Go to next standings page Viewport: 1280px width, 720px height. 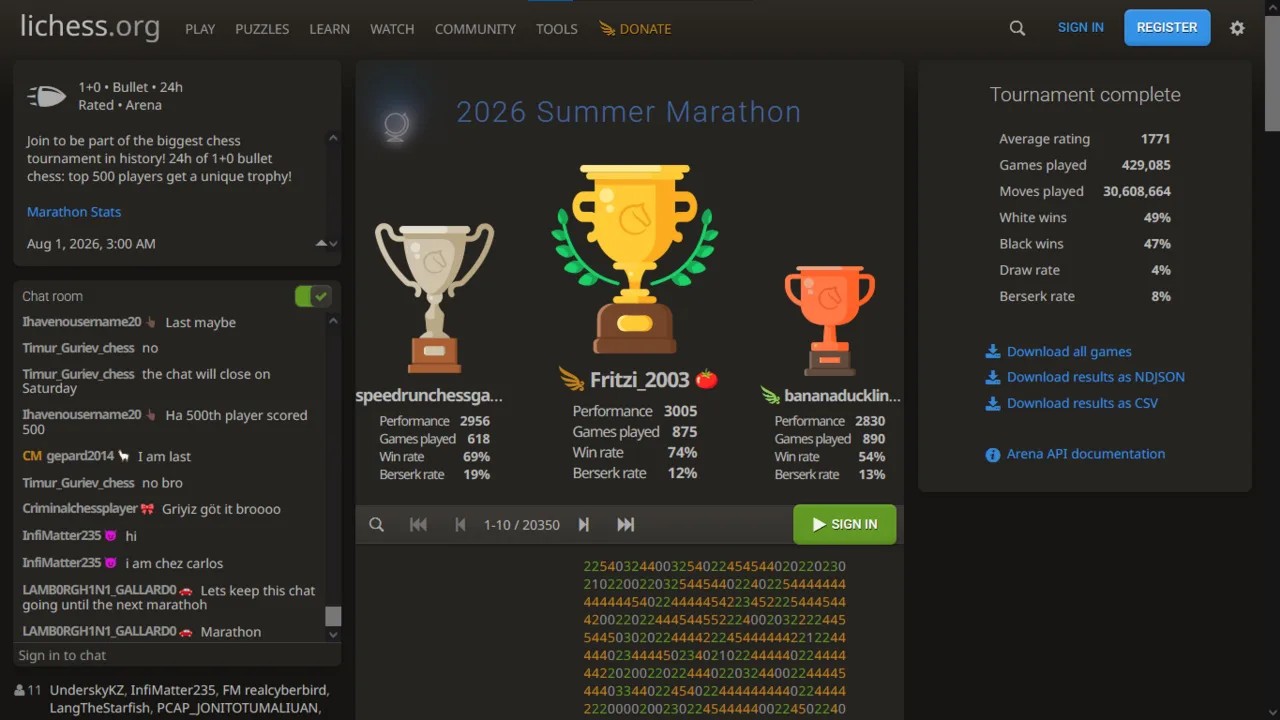pos(584,524)
